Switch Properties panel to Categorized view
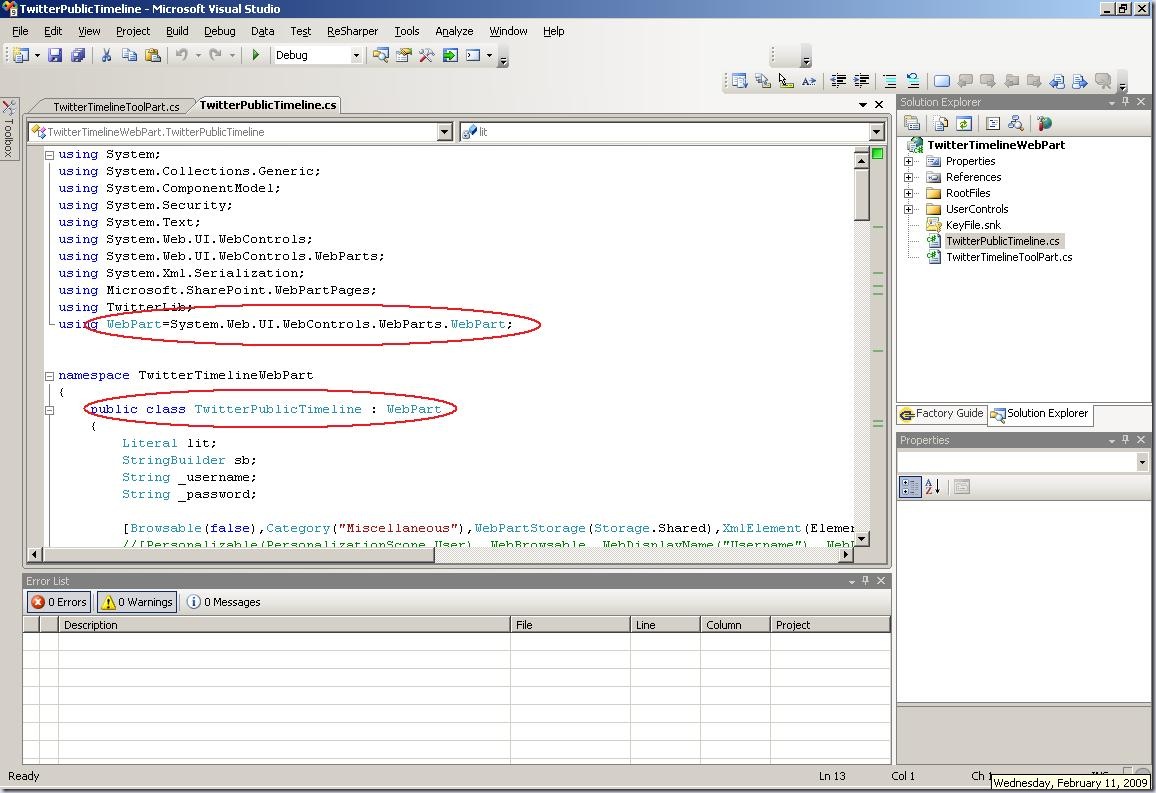 (x=910, y=487)
